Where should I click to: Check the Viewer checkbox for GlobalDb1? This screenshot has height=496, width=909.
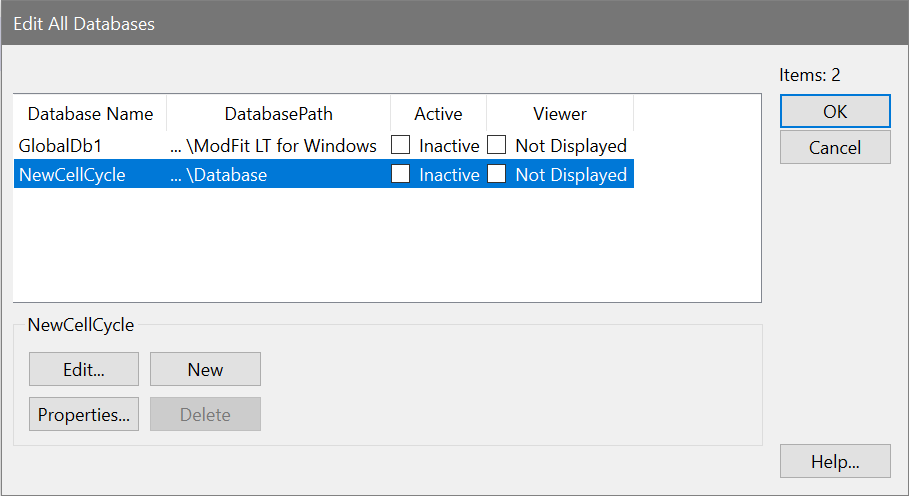coord(497,146)
